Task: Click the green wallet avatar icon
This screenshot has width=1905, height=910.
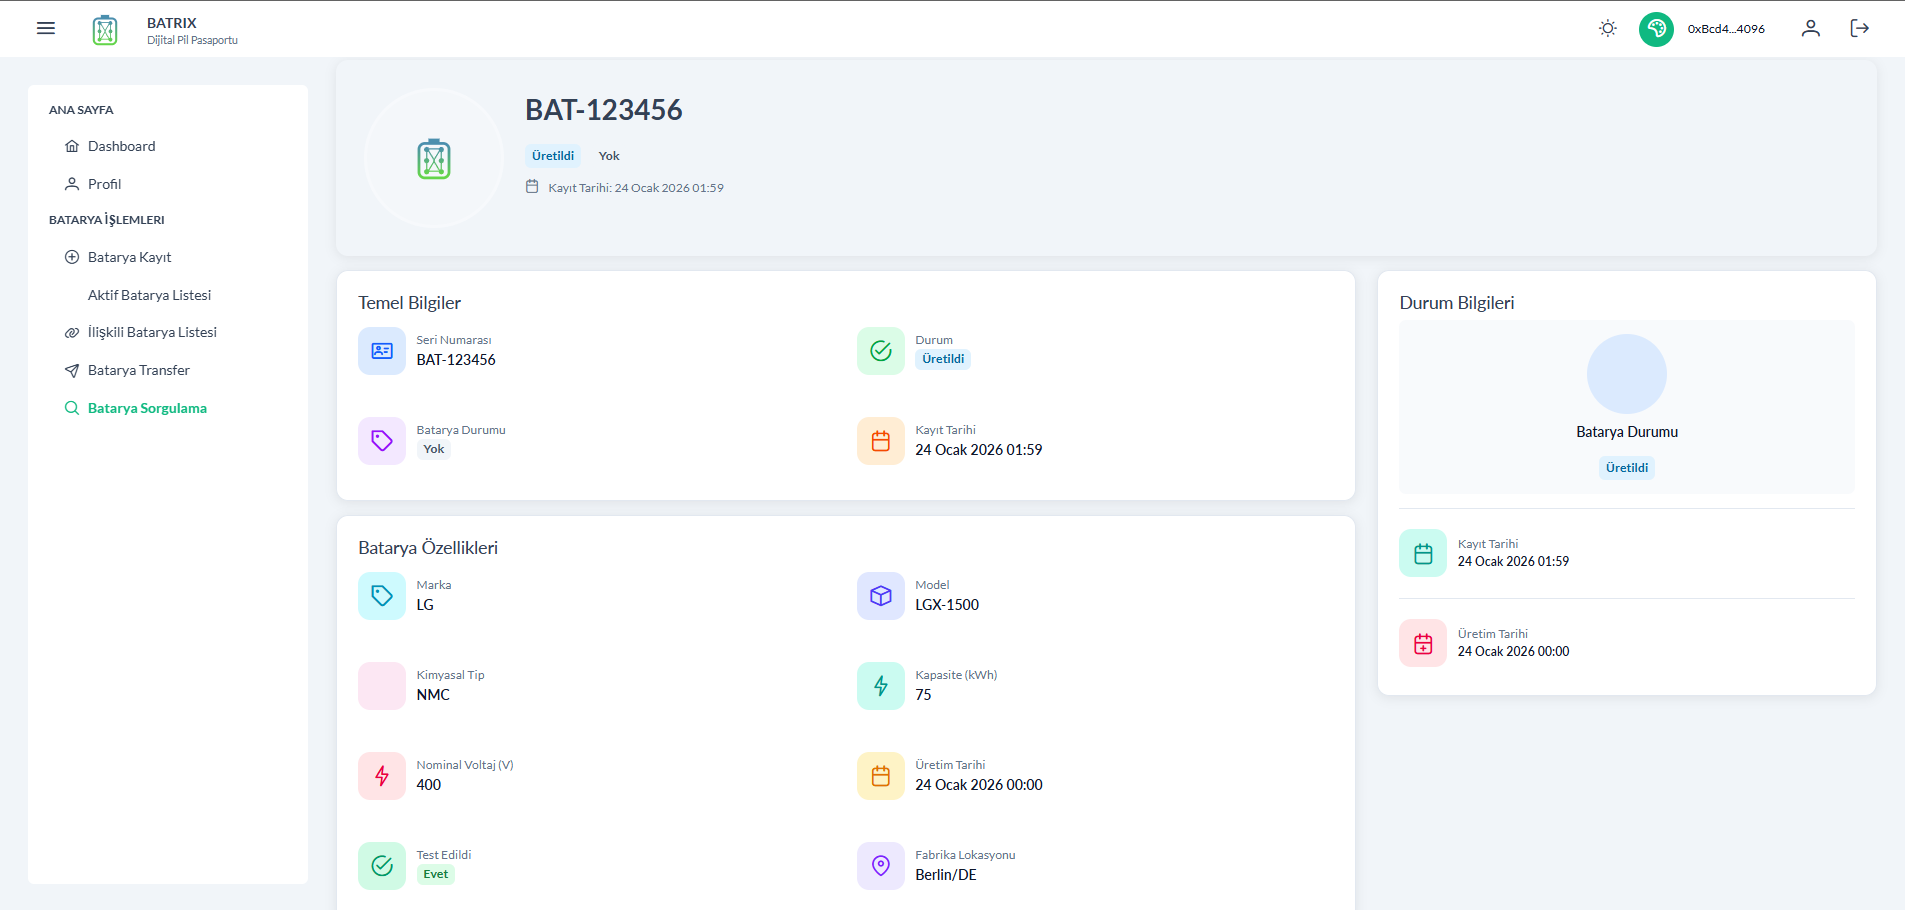Action: (1656, 29)
